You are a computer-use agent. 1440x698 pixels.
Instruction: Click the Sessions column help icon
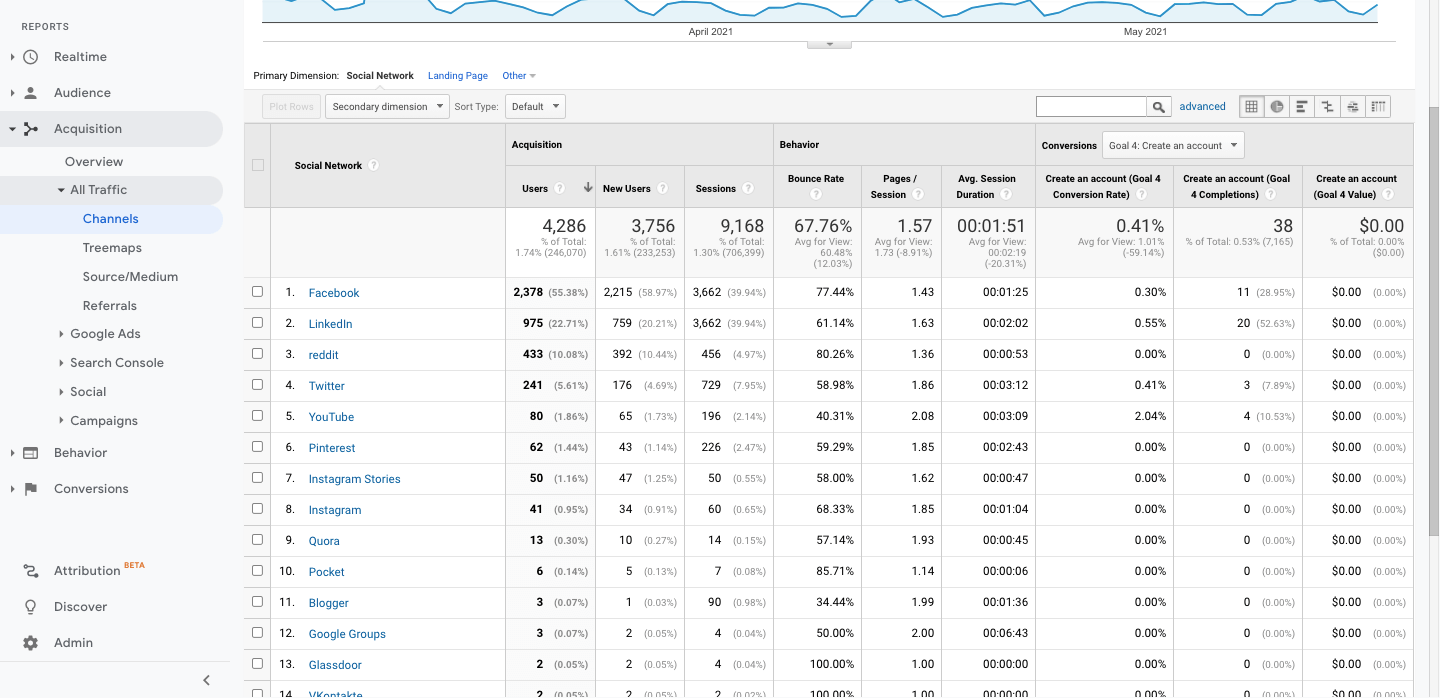point(747,188)
